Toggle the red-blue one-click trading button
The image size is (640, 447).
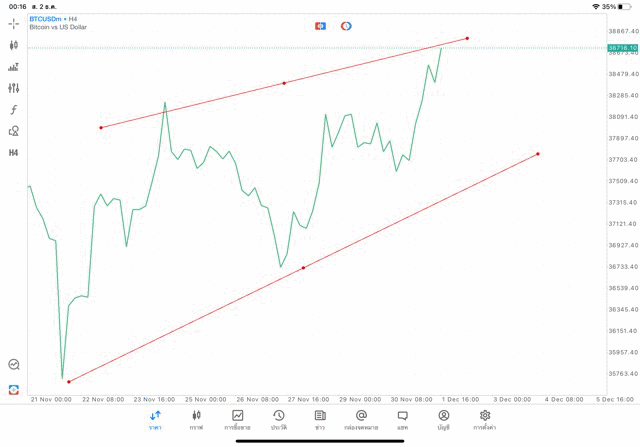pos(320,26)
